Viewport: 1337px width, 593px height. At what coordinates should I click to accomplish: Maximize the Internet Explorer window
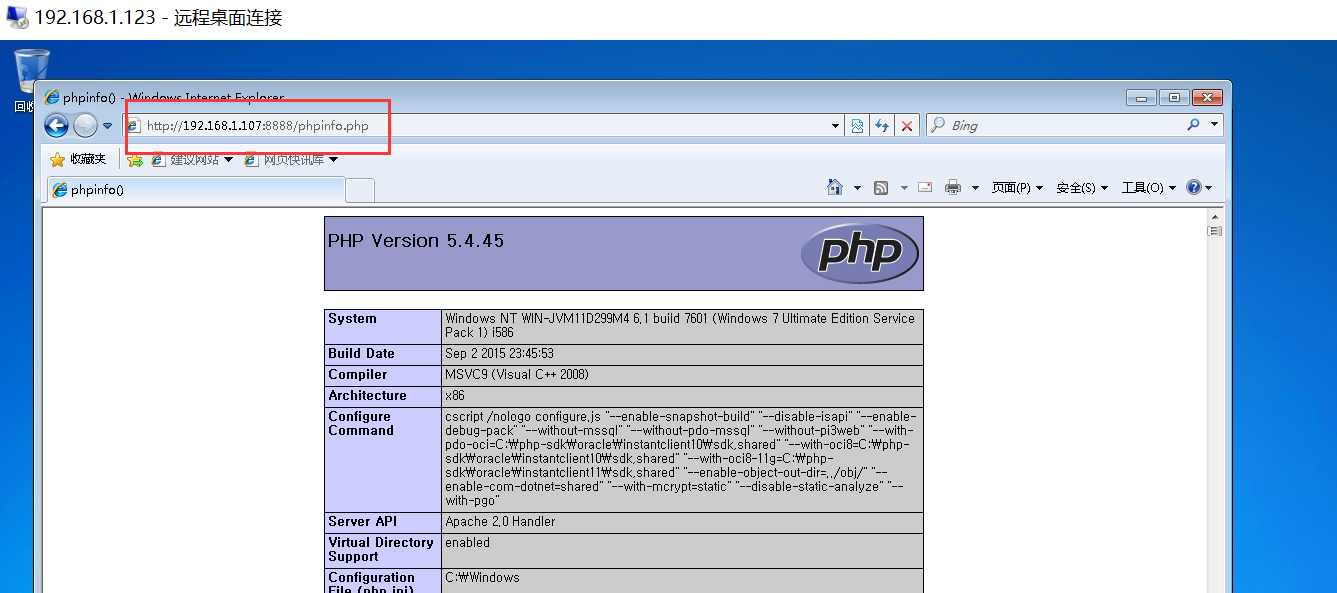pyautogui.click(x=1174, y=97)
